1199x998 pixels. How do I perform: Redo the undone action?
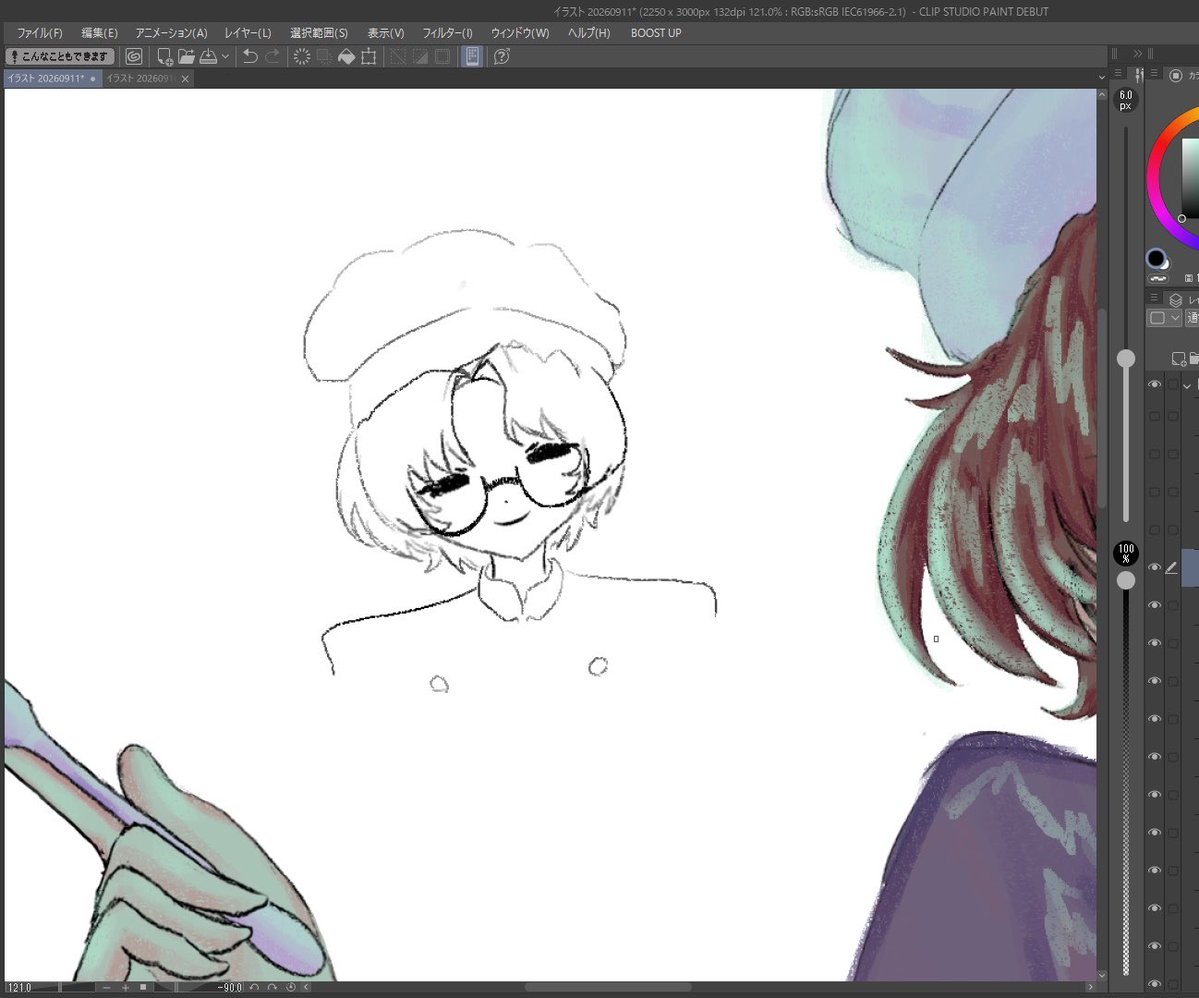click(x=272, y=57)
